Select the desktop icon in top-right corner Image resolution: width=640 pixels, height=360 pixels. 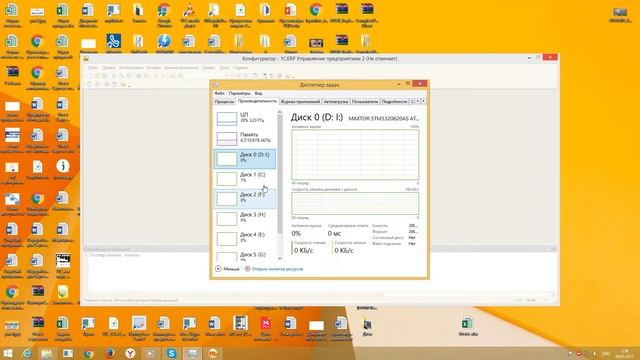click(x=620, y=15)
